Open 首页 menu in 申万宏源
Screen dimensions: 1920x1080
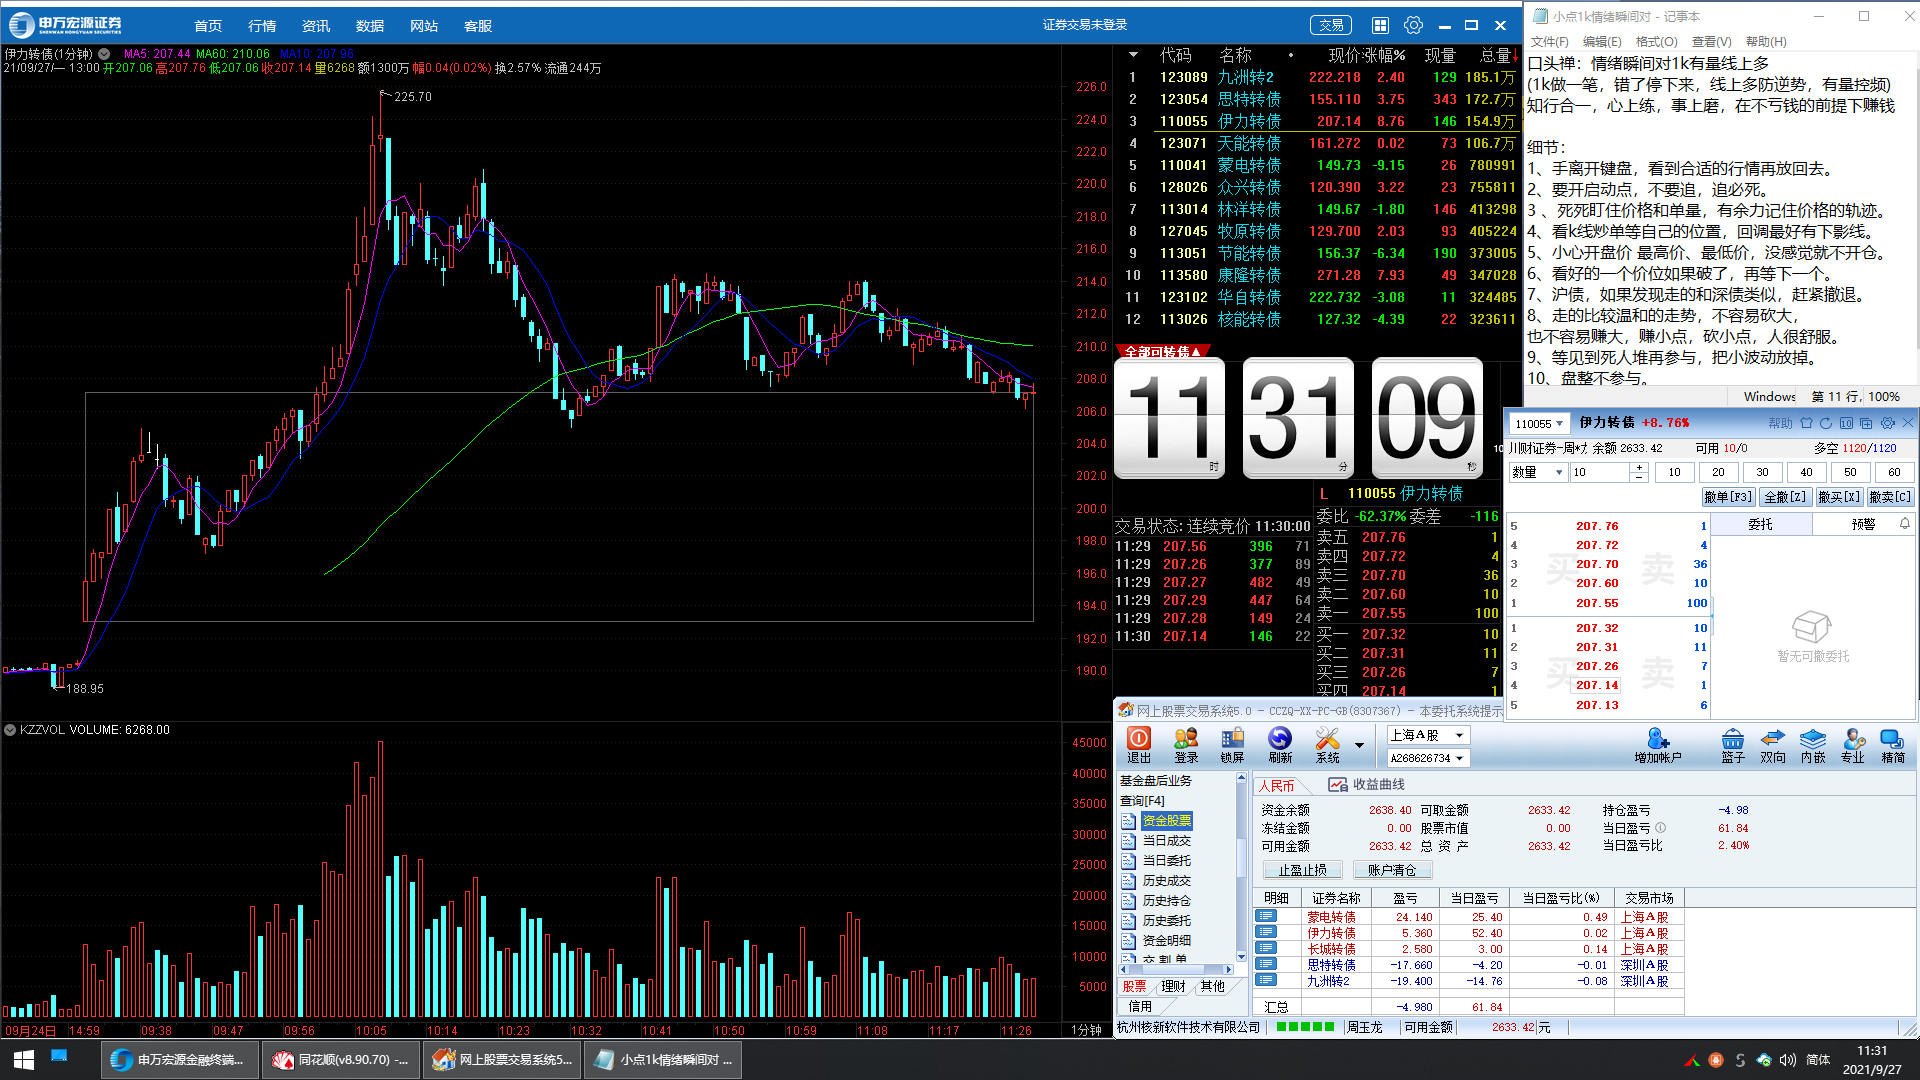point(208,26)
